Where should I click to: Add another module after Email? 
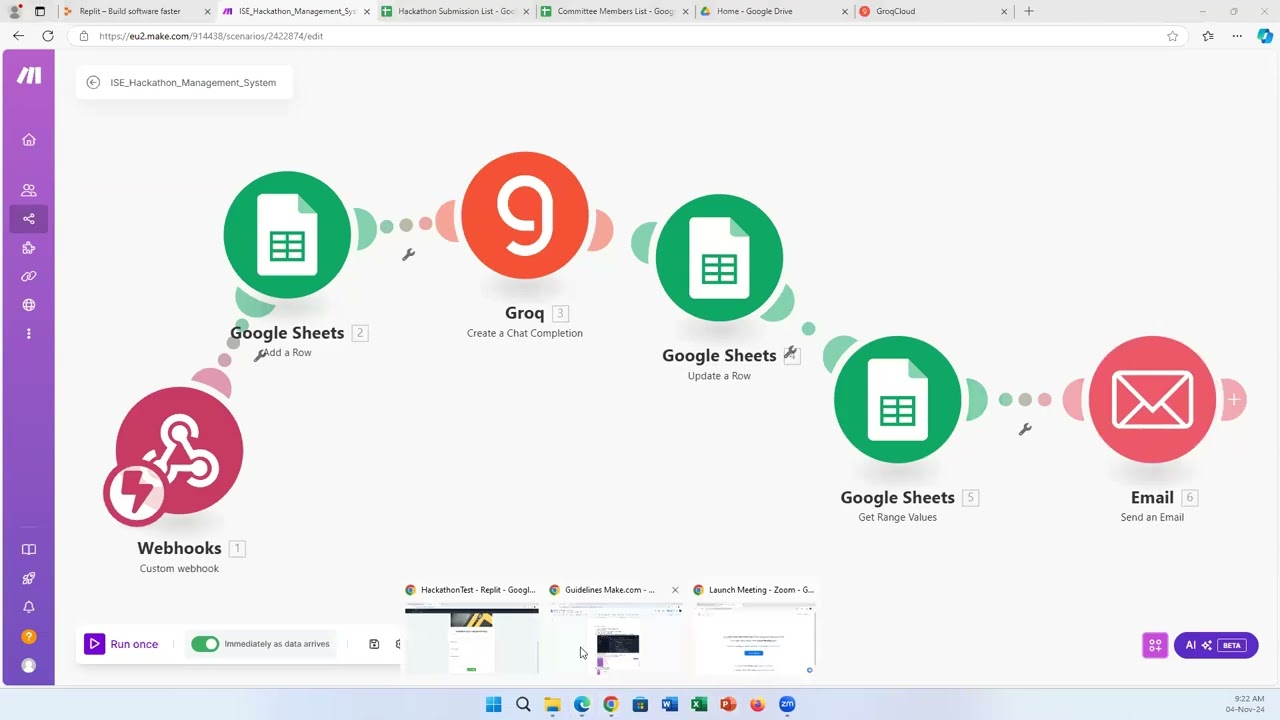[x=1234, y=400]
